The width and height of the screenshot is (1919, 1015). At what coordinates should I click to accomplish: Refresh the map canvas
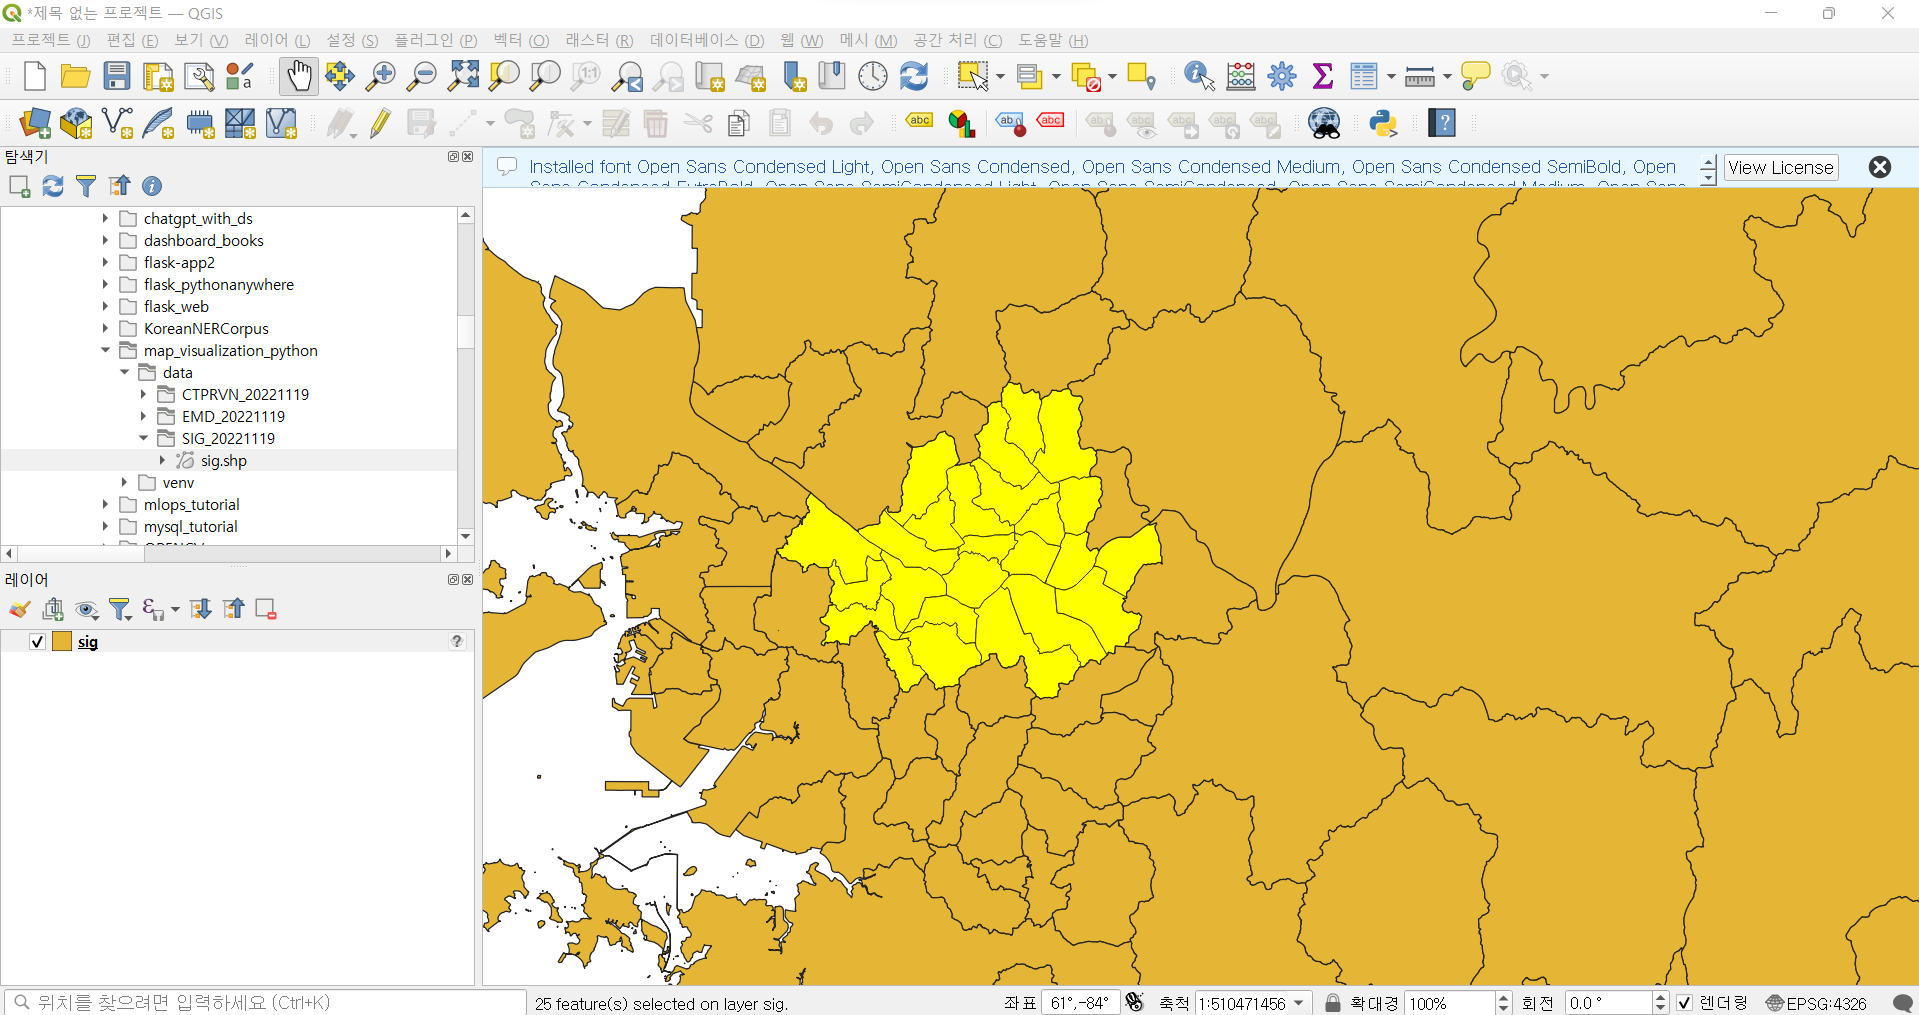tap(914, 76)
